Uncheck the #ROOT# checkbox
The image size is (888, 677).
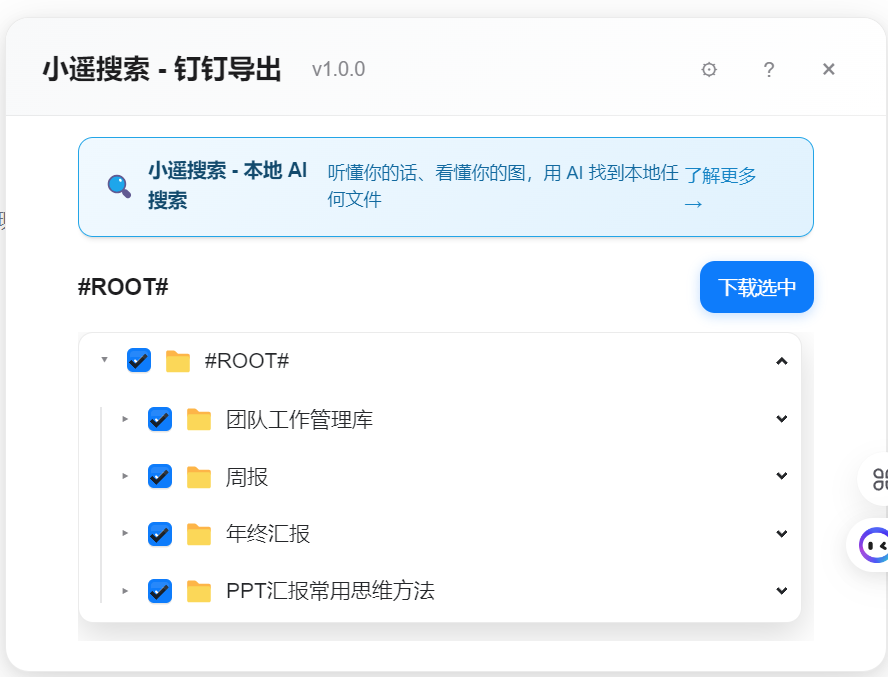click(139, 360)
